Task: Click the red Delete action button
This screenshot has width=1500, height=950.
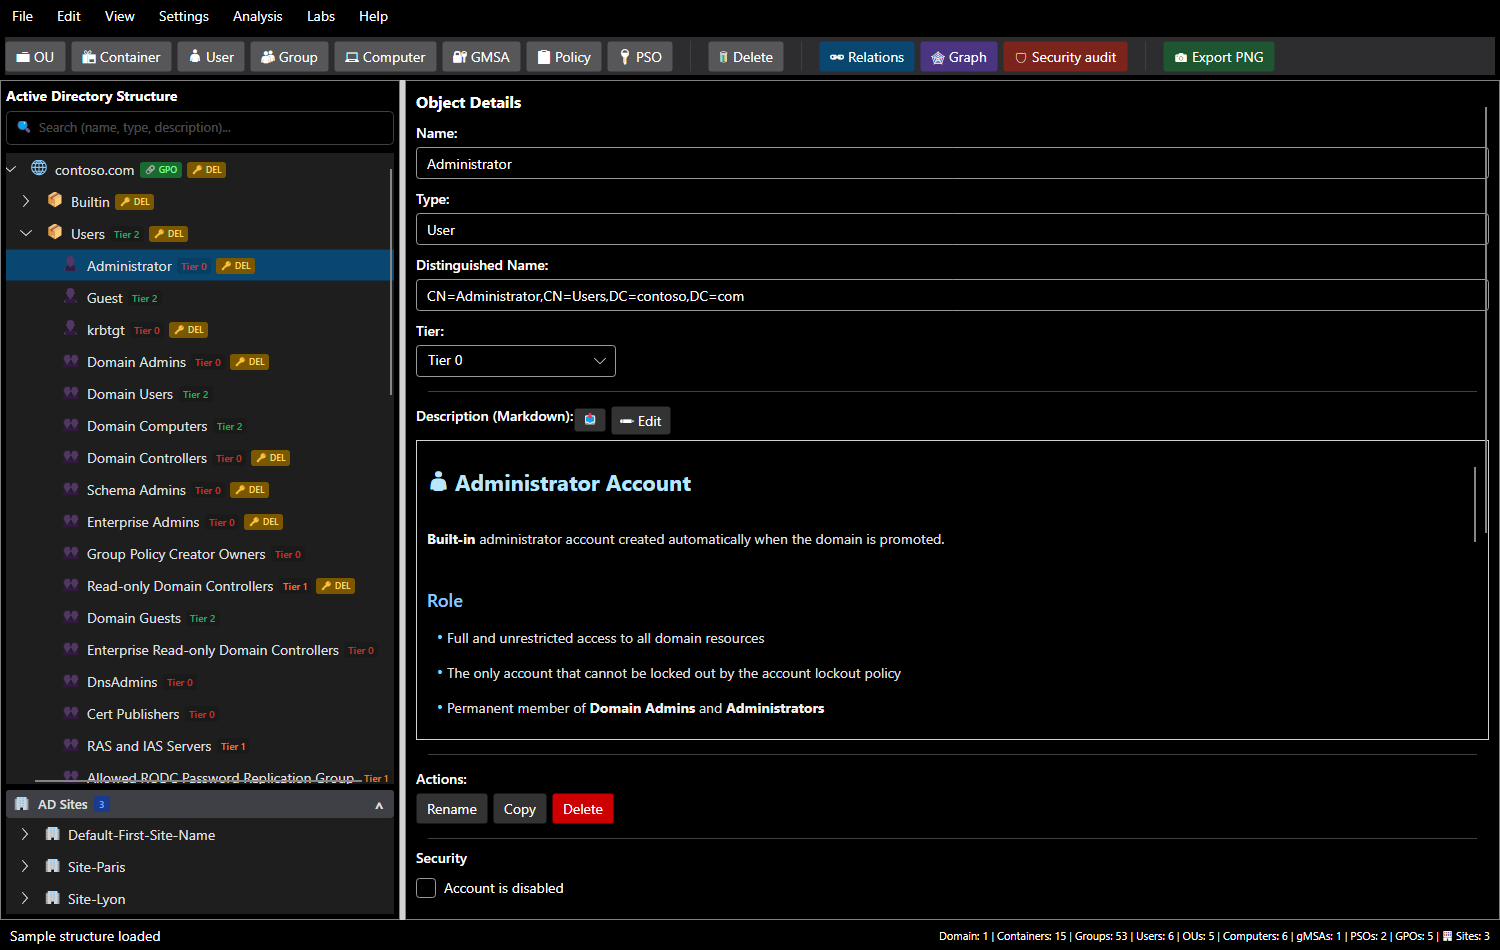Action: point(583,809)
